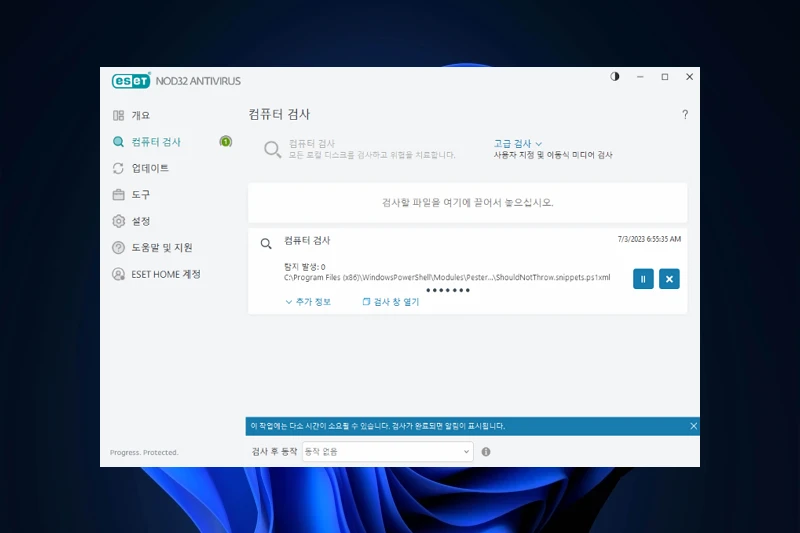
Task: Click the question mark help icon
Action: (685, 114)
